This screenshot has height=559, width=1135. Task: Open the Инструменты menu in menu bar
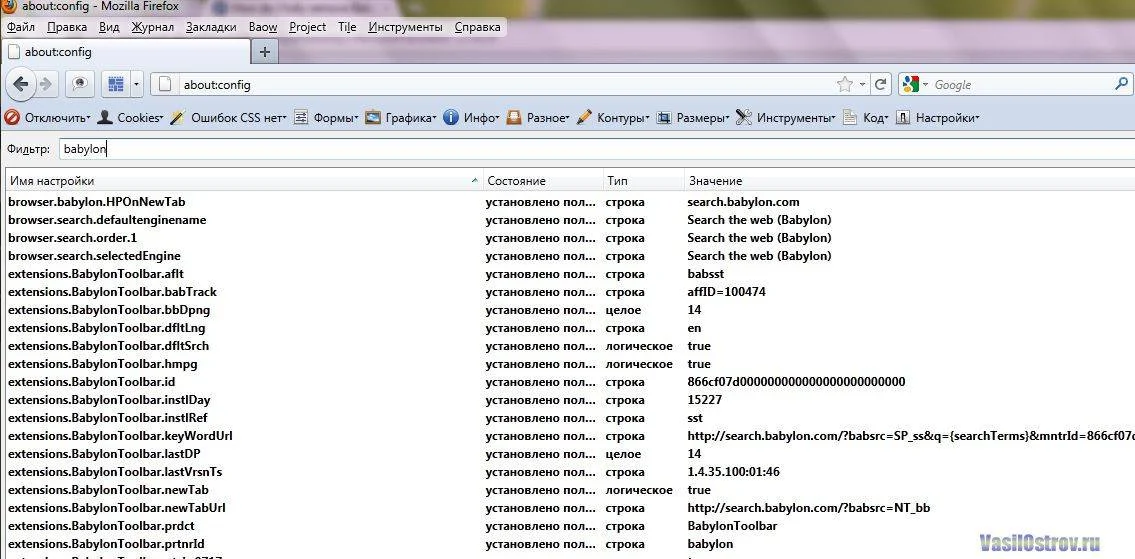(x=405, y=27)
